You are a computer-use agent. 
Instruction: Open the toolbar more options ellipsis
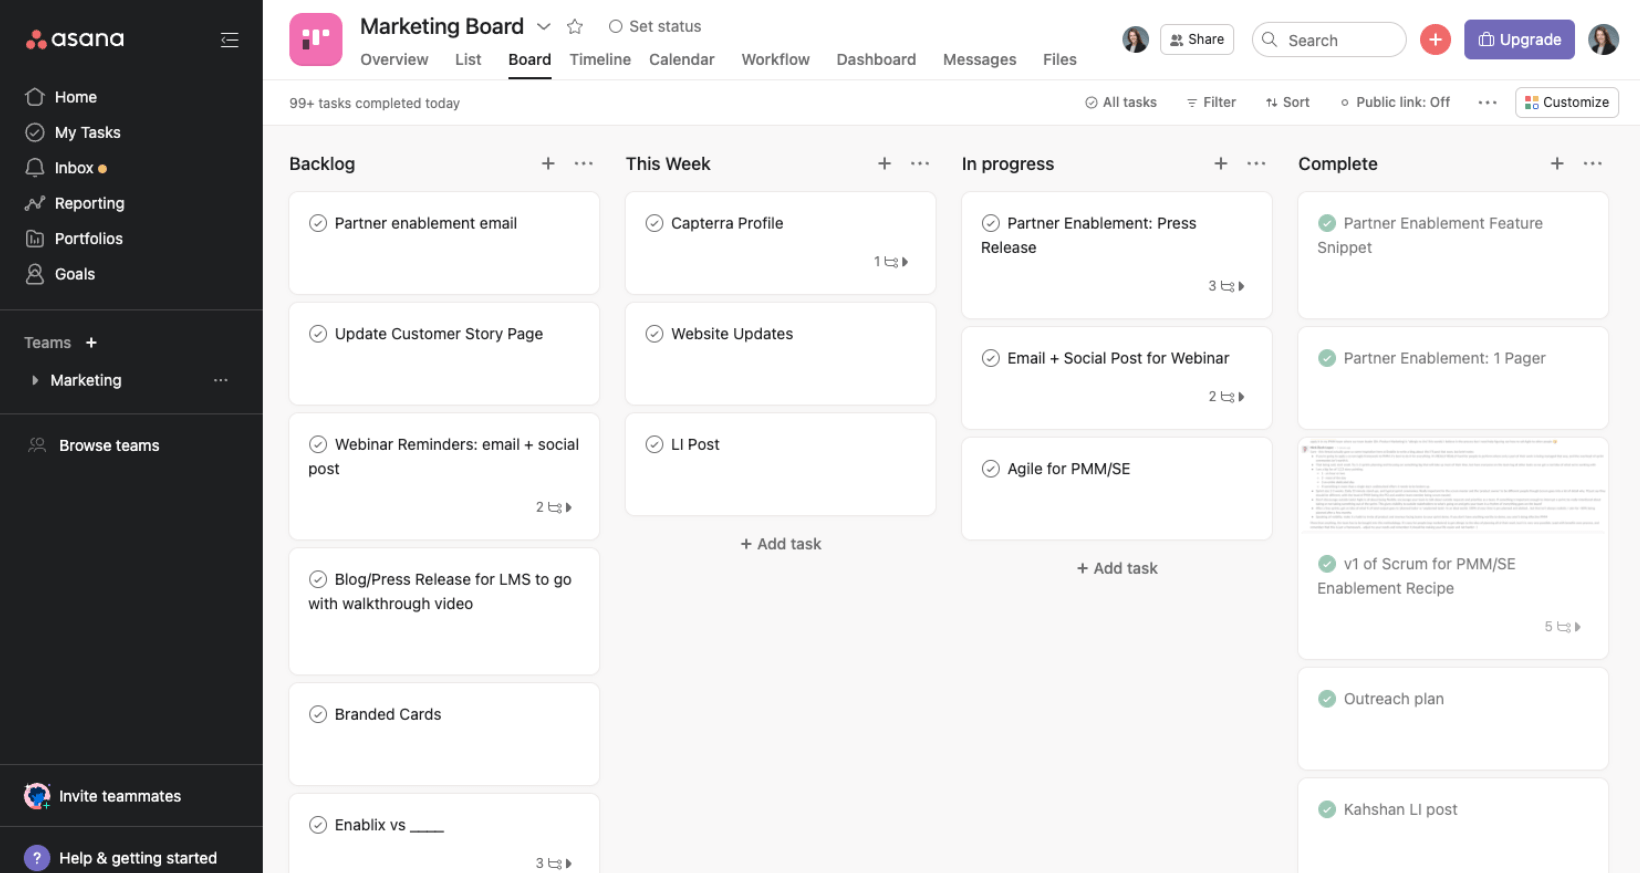(x=1487, y=102)
